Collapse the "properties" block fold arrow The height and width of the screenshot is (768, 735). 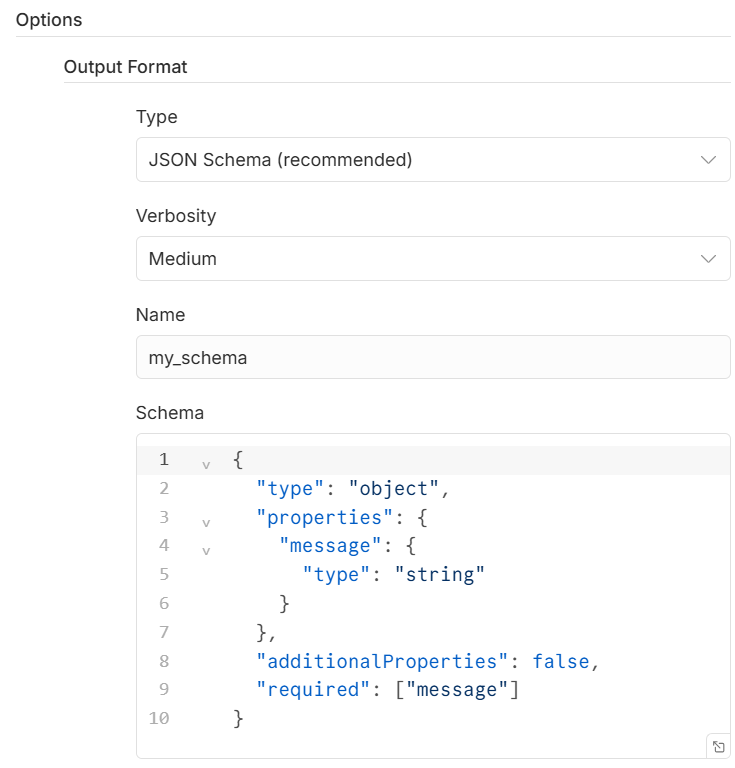206,522
